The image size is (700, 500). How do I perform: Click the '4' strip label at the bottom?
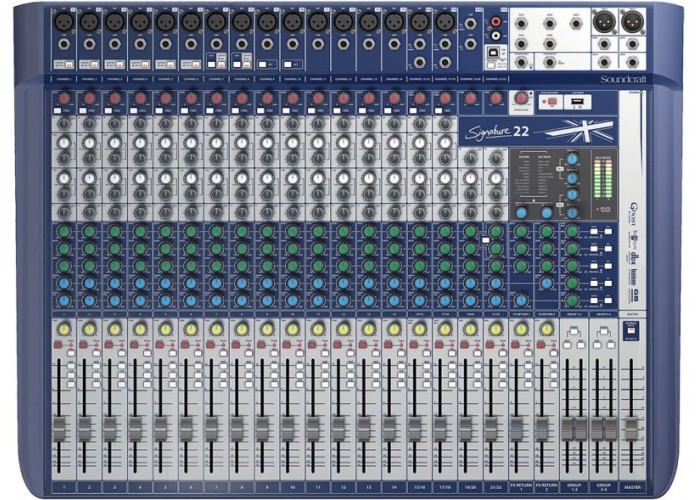140,487
